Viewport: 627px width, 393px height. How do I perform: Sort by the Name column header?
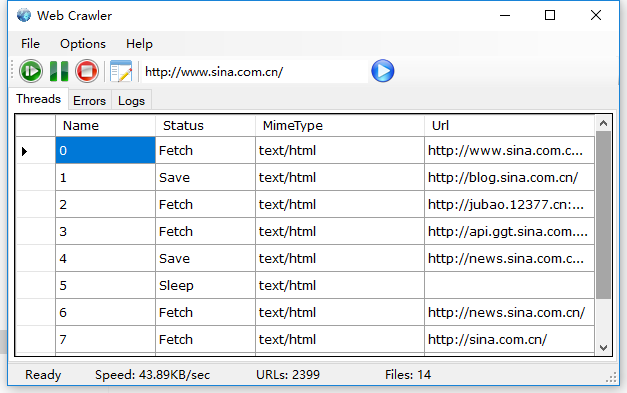pyautogui.click(x=105, y=126)
